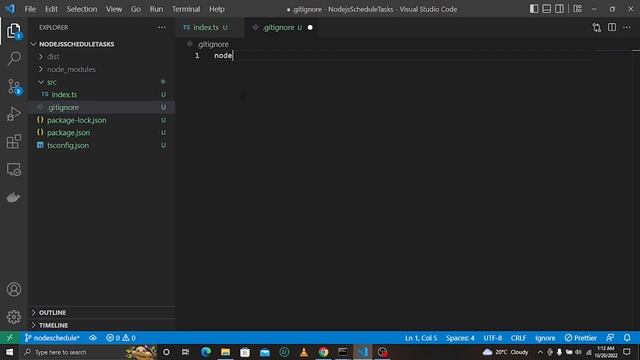Open Run and Debug view icon
This screenshot has width=640, height=360.
pos(14,114)
